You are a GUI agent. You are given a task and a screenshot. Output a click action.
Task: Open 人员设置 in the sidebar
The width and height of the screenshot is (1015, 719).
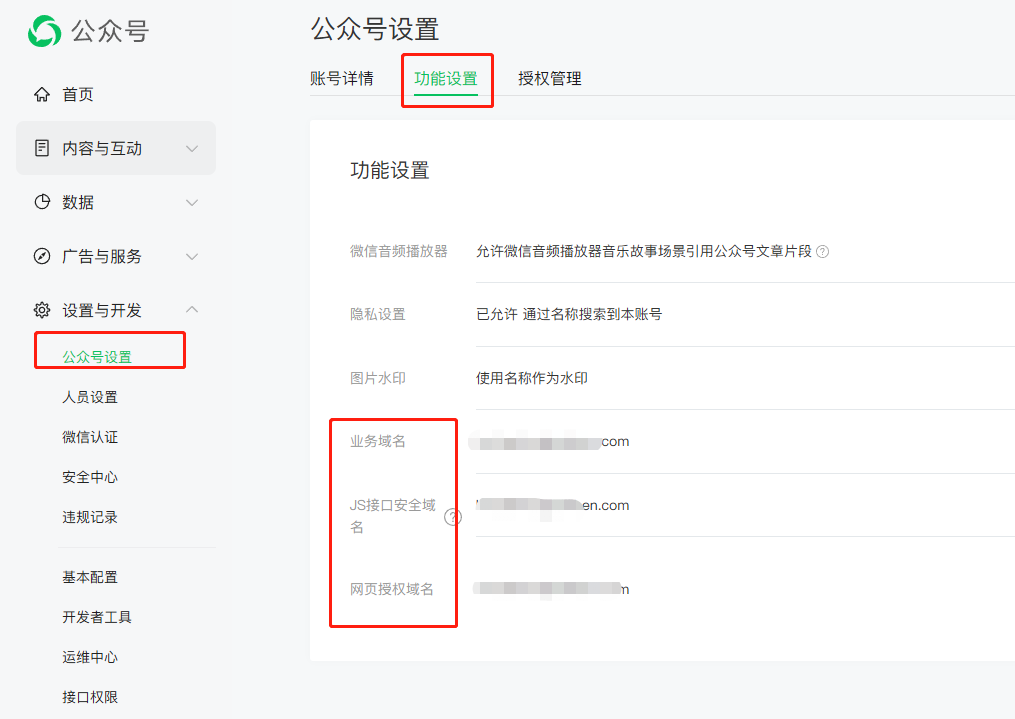click(x=90, y=397)
